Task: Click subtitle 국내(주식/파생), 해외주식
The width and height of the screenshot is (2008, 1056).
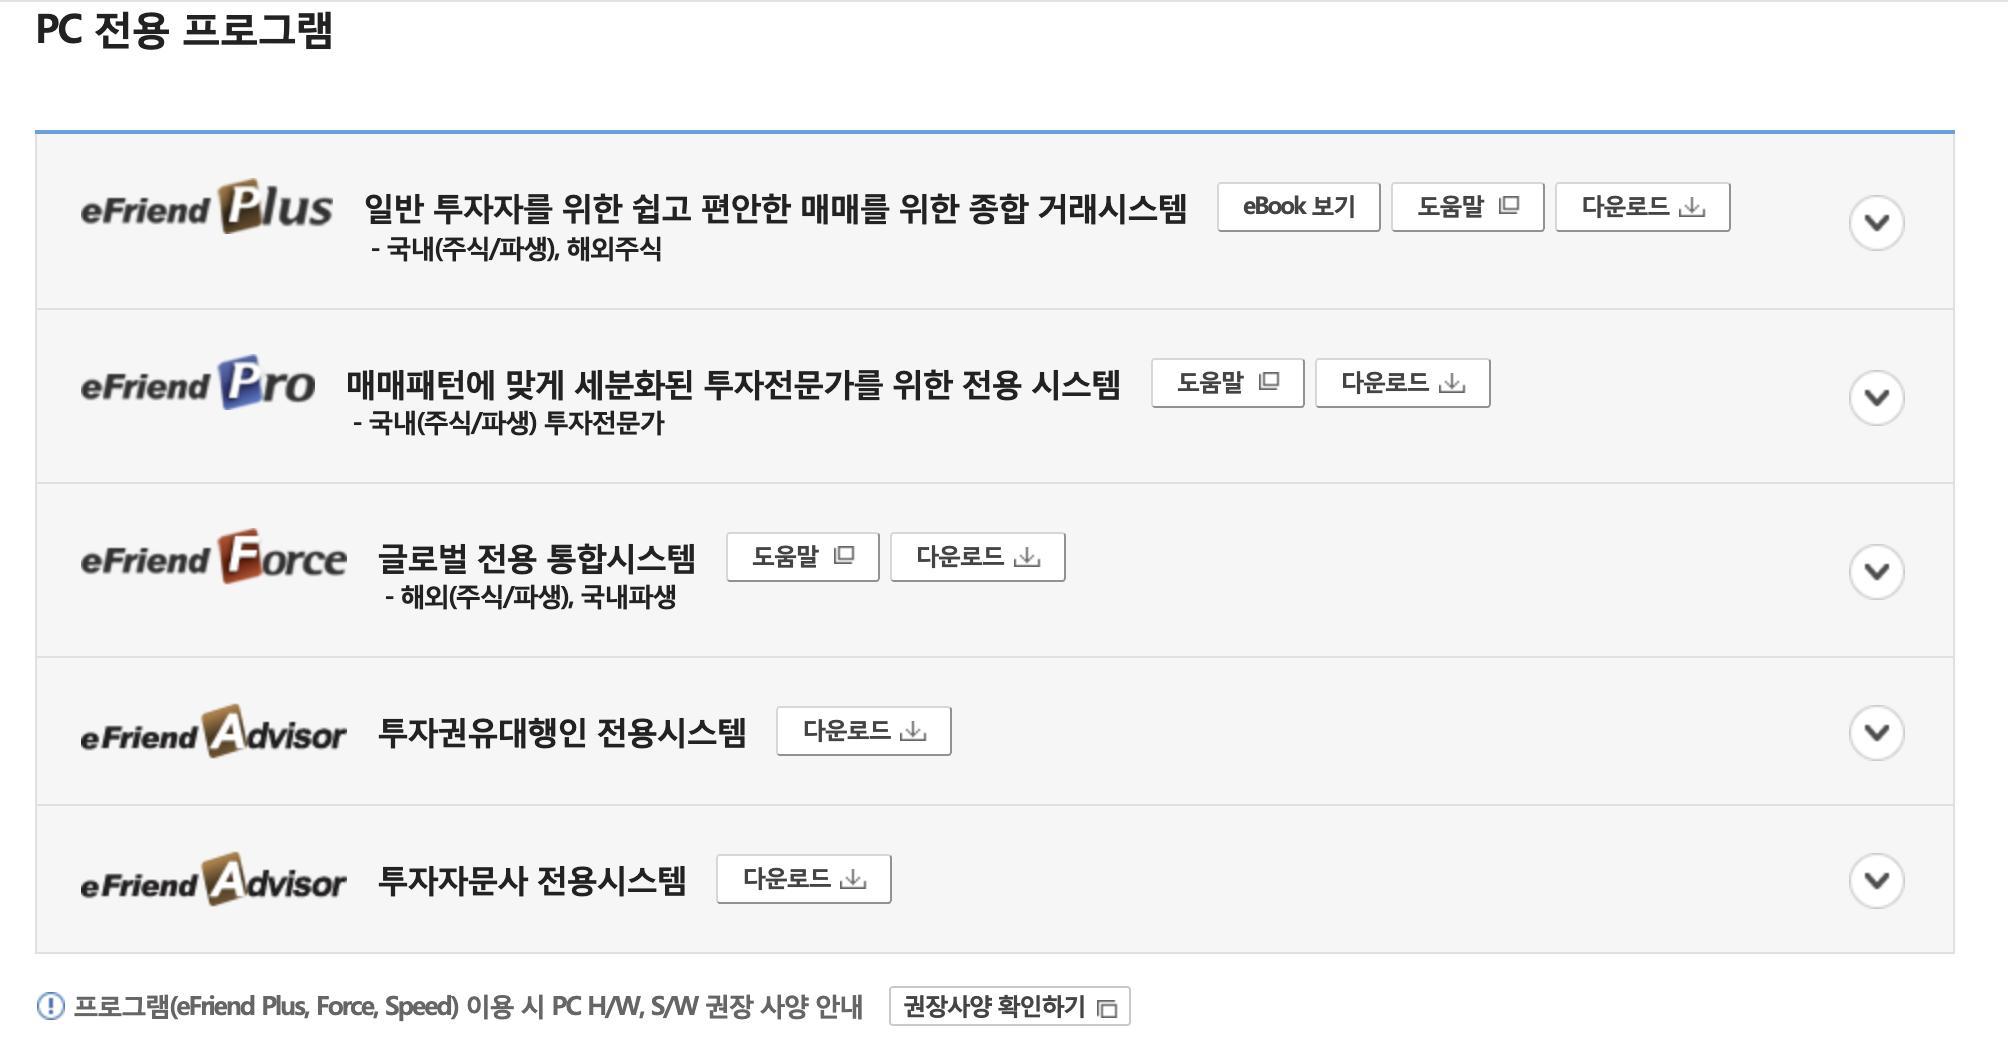Action: (x=516, y=249)
